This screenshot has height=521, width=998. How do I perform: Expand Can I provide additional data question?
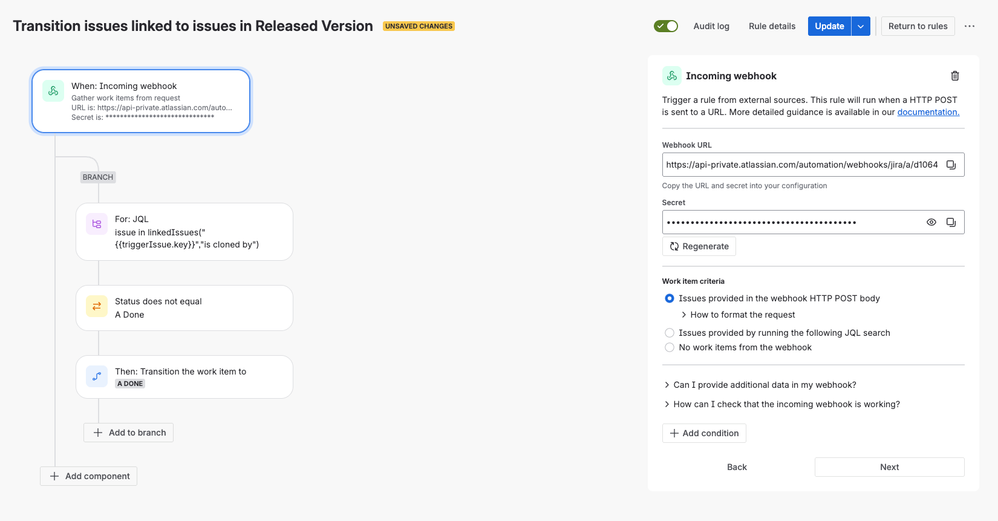coord(760,385)
